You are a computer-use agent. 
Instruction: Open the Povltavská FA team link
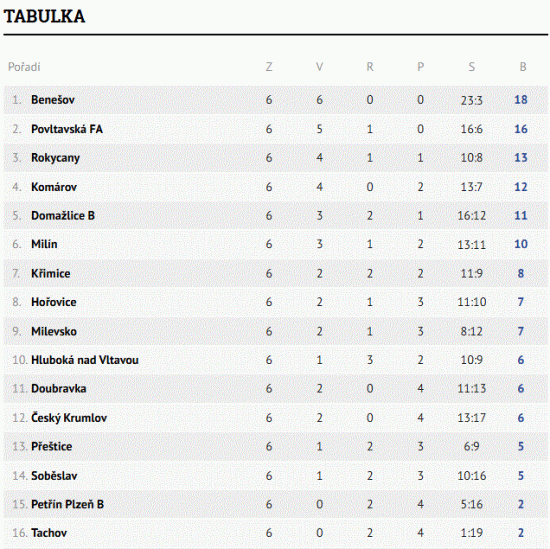(67, 129)
